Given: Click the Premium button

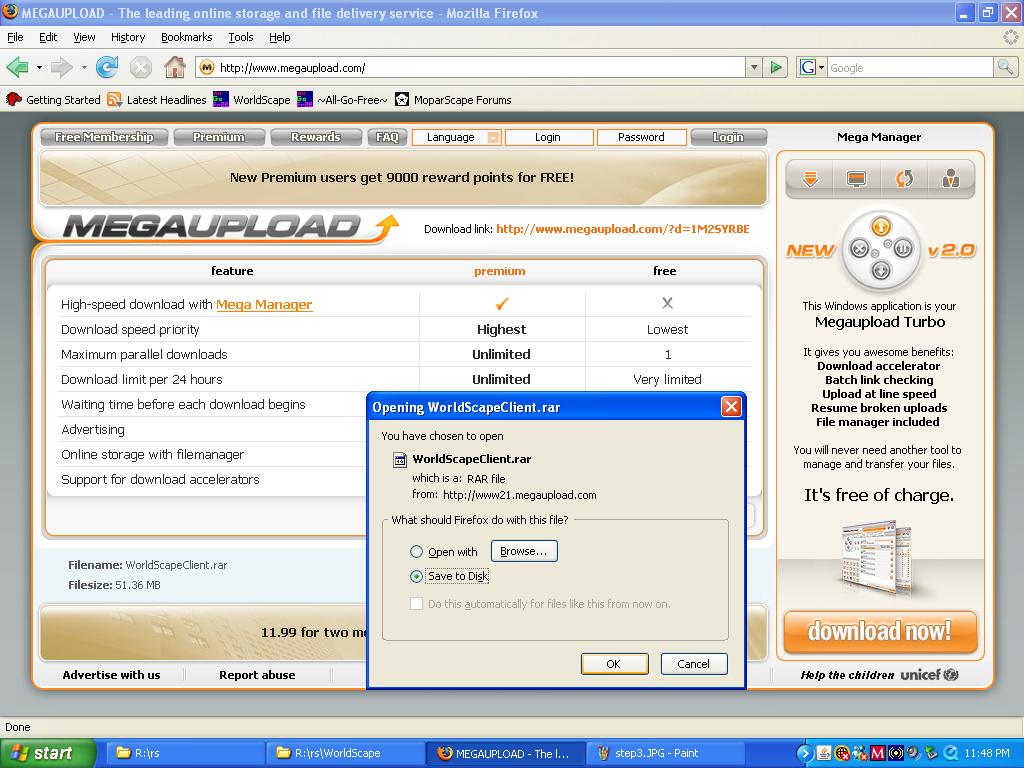Looking at the screenshot, I should (x=219, y=137).
